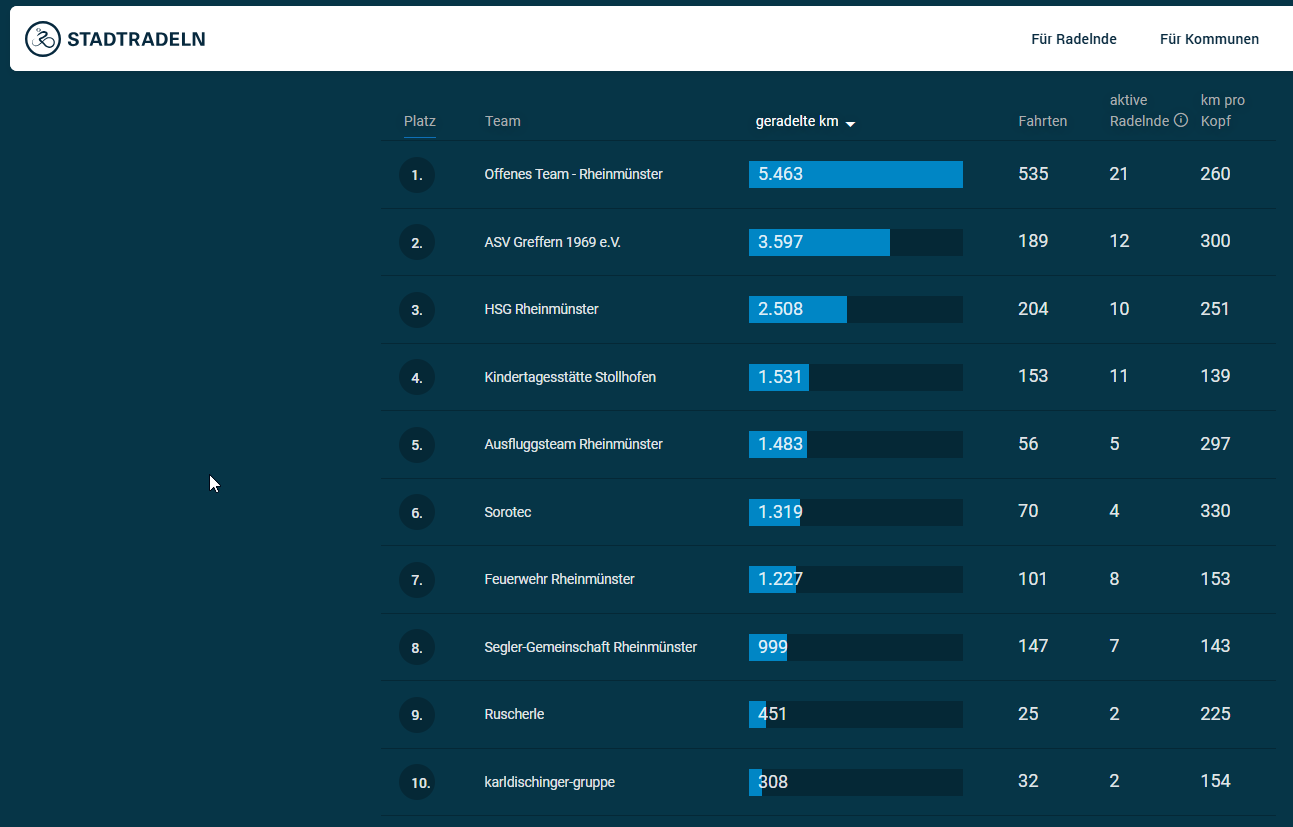Sort by the Fahrten column header
The image size is (1293, 827).
(1042, 121)
